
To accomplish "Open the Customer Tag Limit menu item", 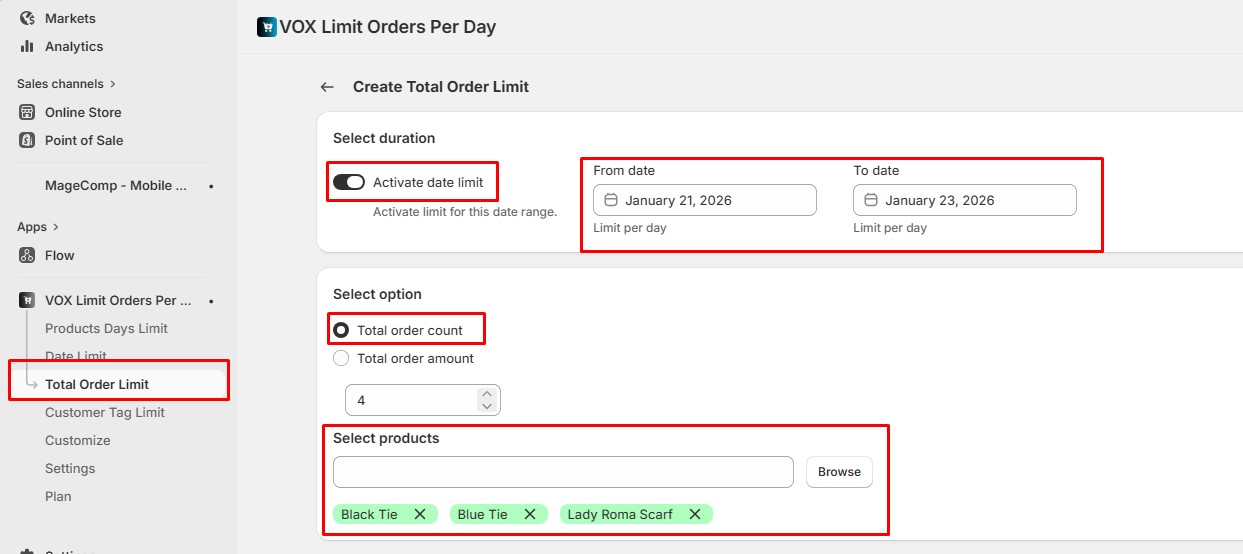I will [105, 412].
